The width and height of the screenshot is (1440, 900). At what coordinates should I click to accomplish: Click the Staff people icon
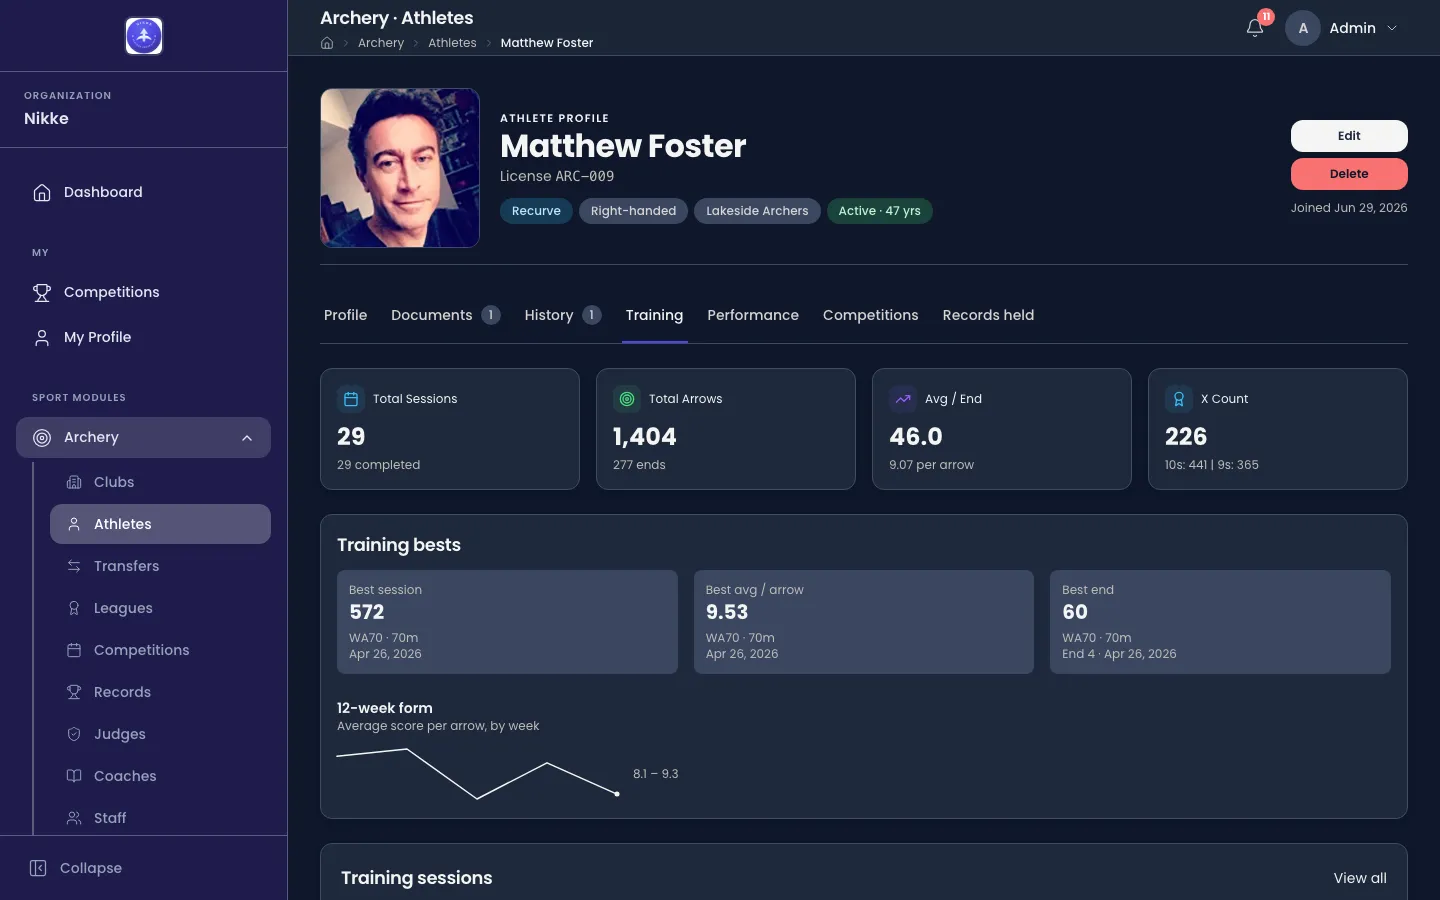pyautogui.click(x=74, y=818)
